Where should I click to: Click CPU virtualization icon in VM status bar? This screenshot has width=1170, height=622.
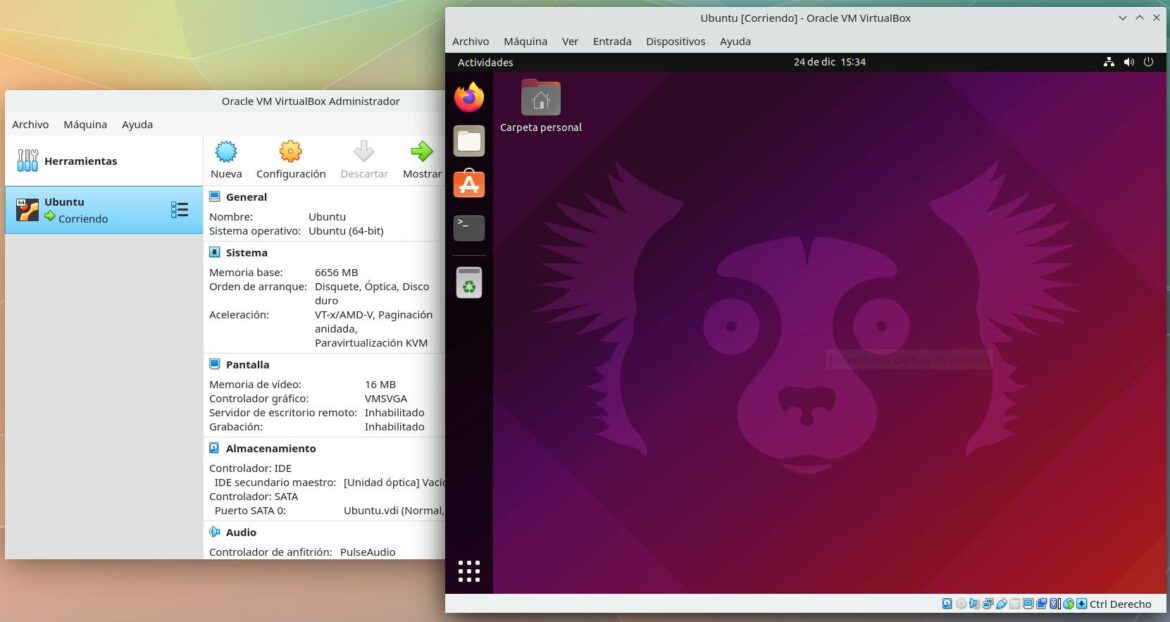click(1055, 604)
